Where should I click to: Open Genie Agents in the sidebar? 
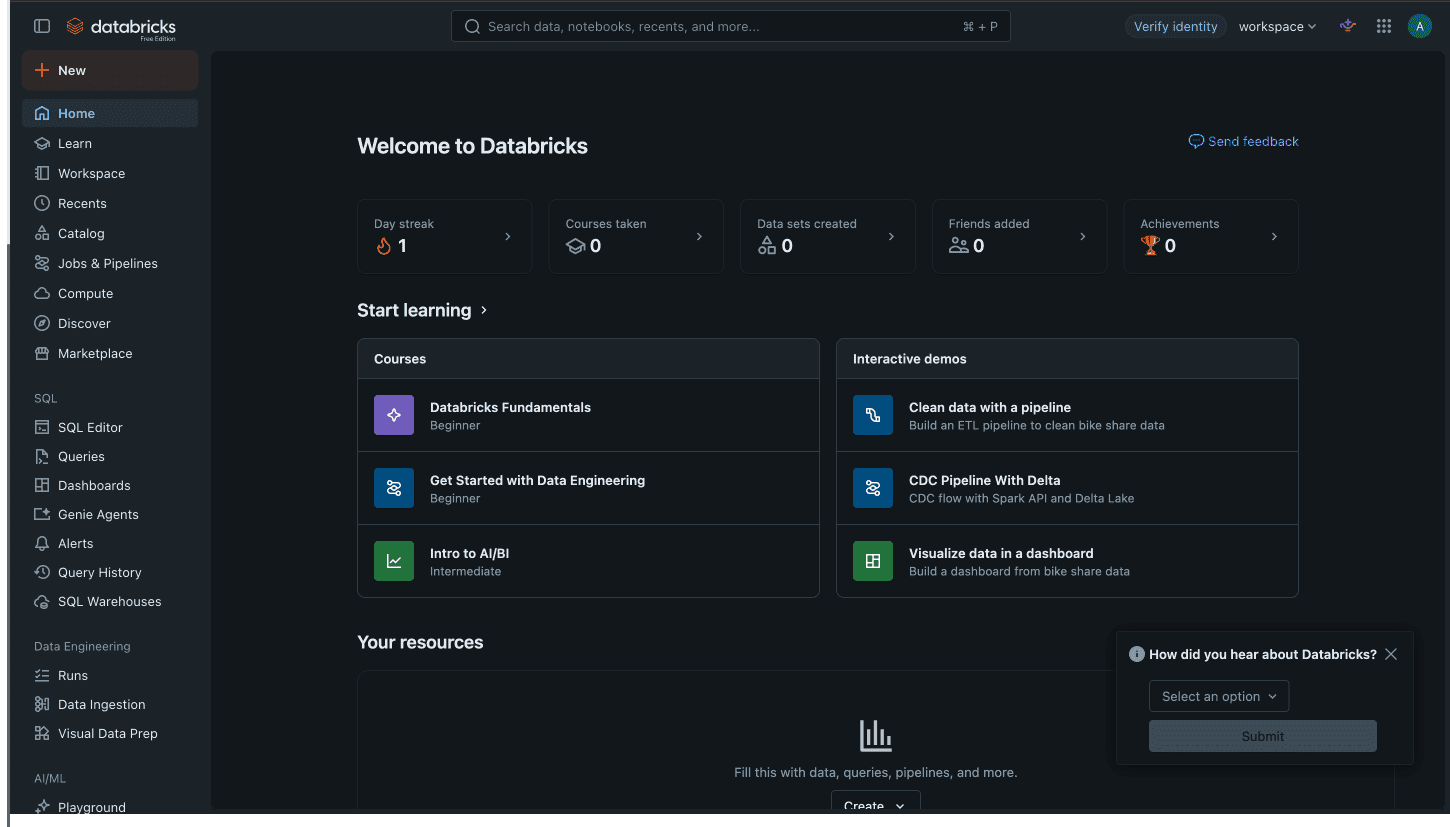click(x=110, y=514)
